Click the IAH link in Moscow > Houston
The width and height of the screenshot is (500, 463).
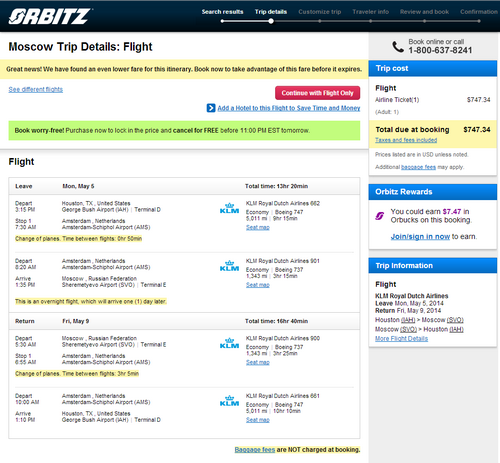[456, 329]
